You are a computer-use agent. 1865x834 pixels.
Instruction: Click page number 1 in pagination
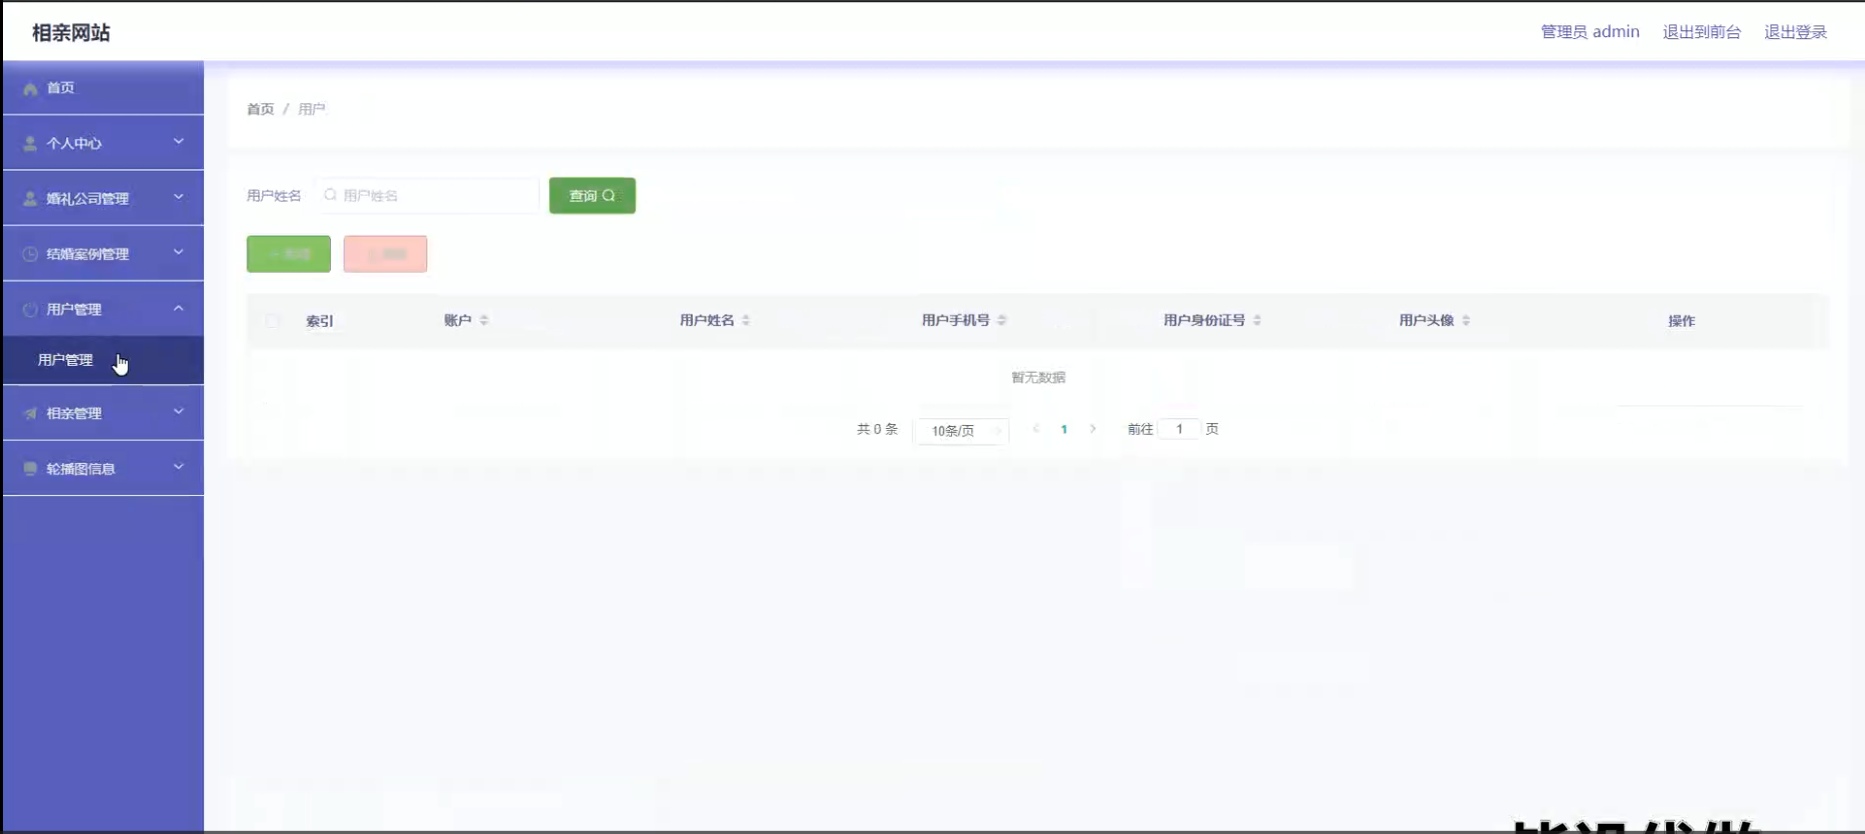pyautogui.click(x=1064, y=429)
